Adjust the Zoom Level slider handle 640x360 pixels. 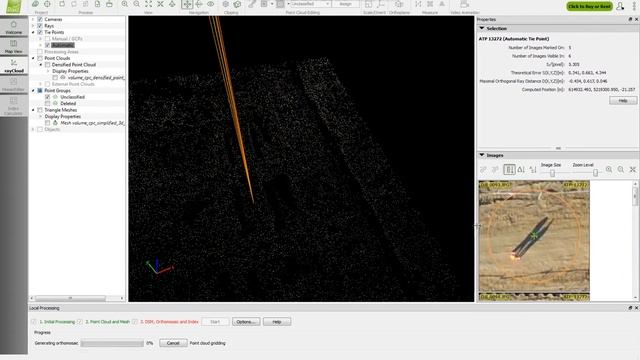pyautogui.click(x=596, y=173)
